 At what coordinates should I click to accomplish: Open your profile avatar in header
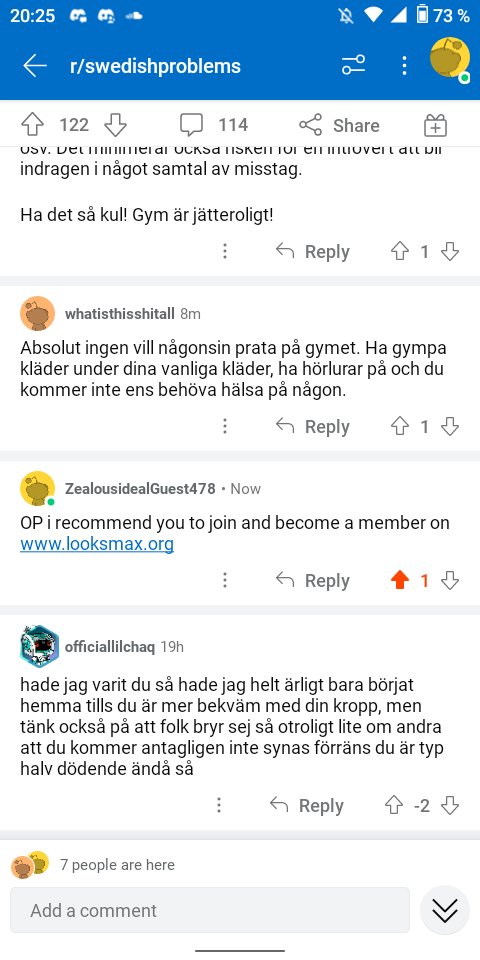tap(450, 60)
